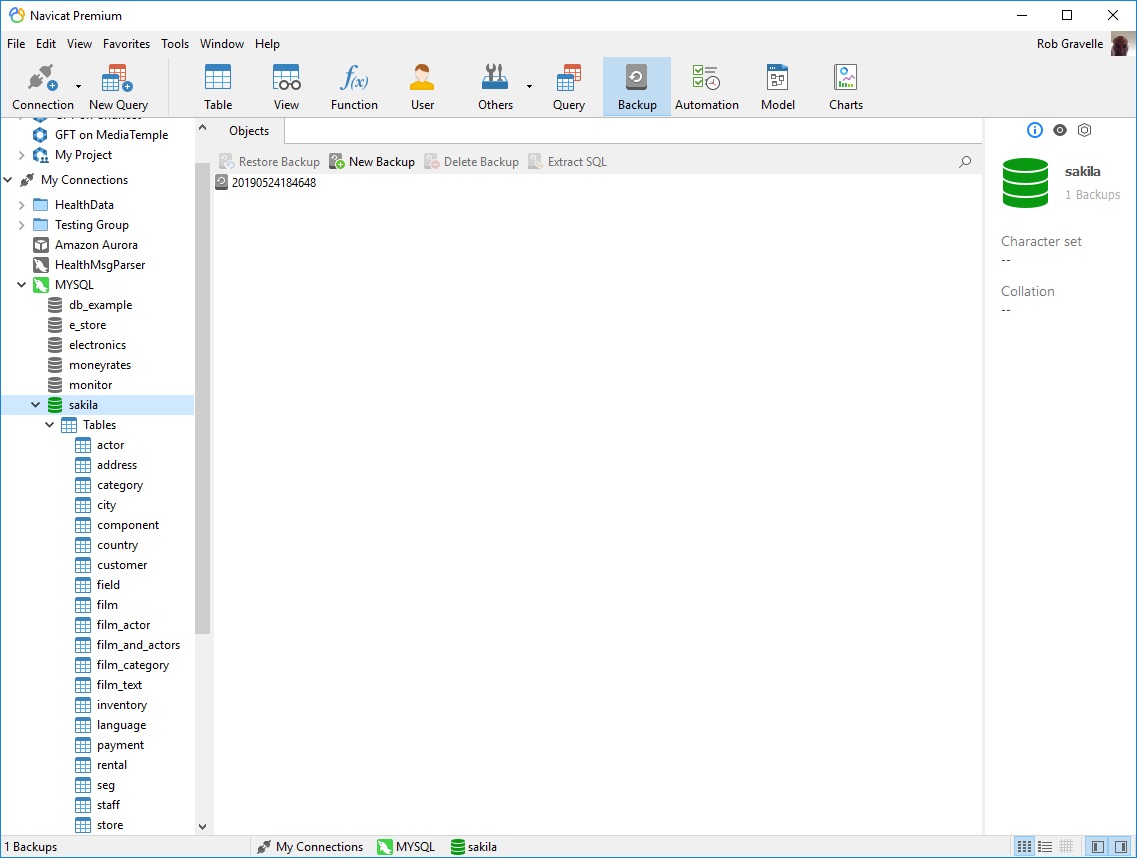Collapse the Tables node
The width and height of the screenshot is (1137, 858).
49,425
